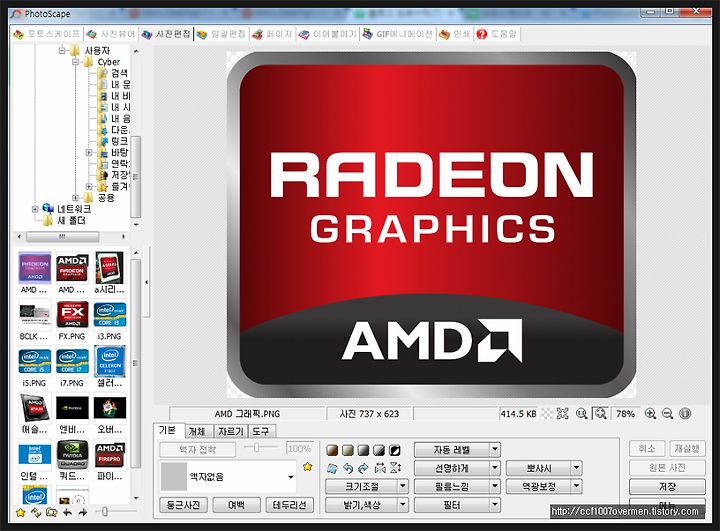Open the 포토스케이프 main tab
The width and height of the screenshot is (720, 531).
click(46, 34)
